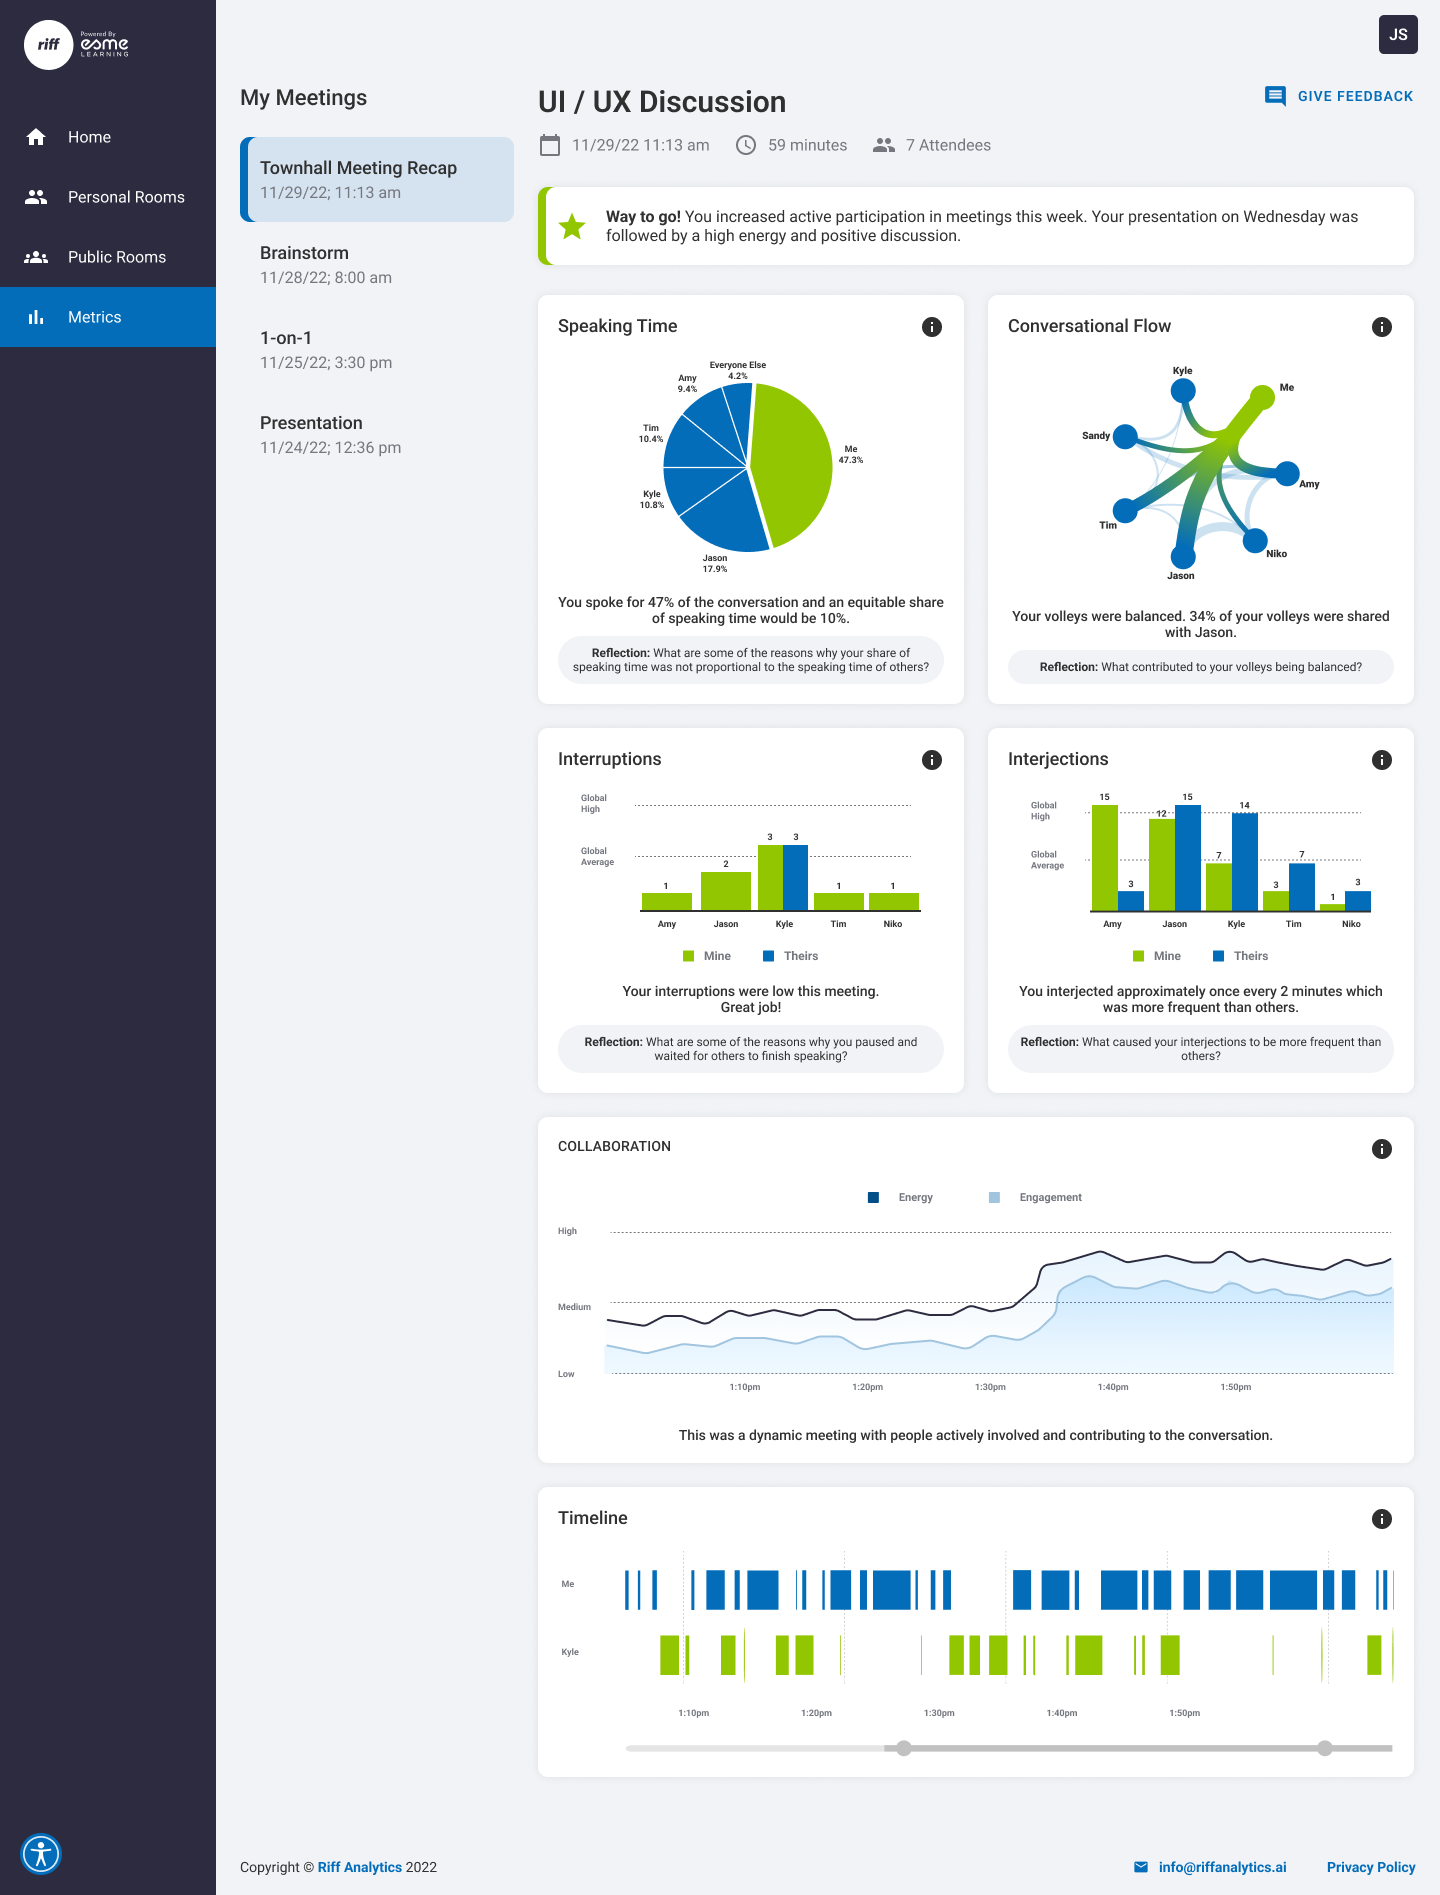Screen dimensions: 1440x1895
Task: Click the green star icon in banner
Action: (572, 226)
